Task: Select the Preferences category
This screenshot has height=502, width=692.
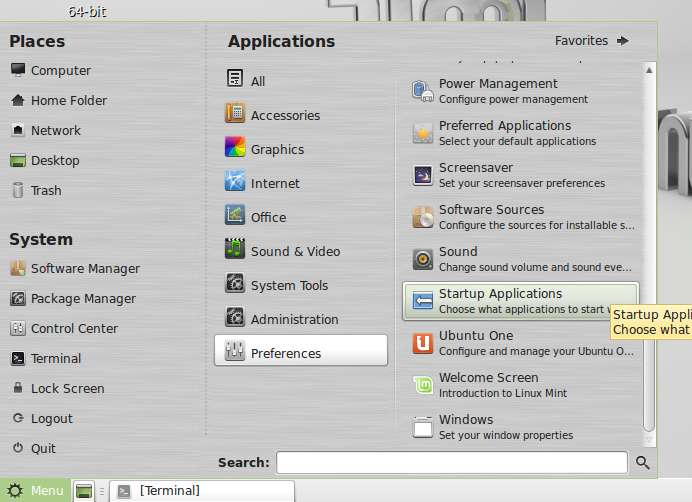Action: [x=301, y=351]
